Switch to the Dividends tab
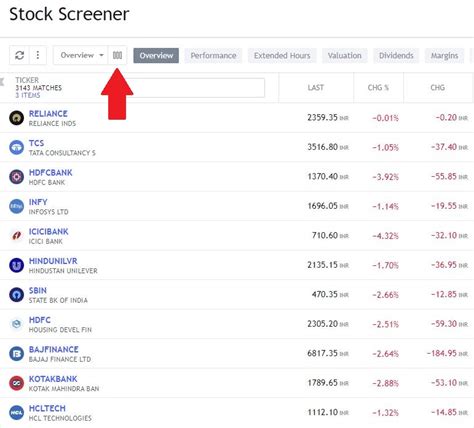 [396, 56]
